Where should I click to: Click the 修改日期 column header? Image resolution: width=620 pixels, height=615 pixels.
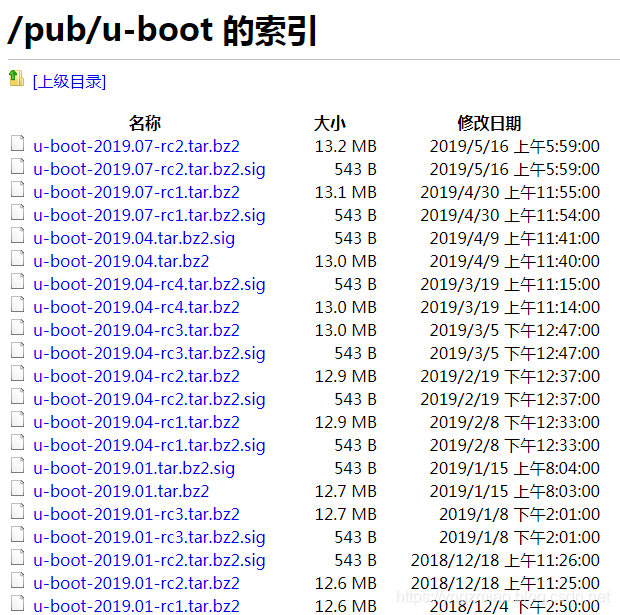coord(489,123)
